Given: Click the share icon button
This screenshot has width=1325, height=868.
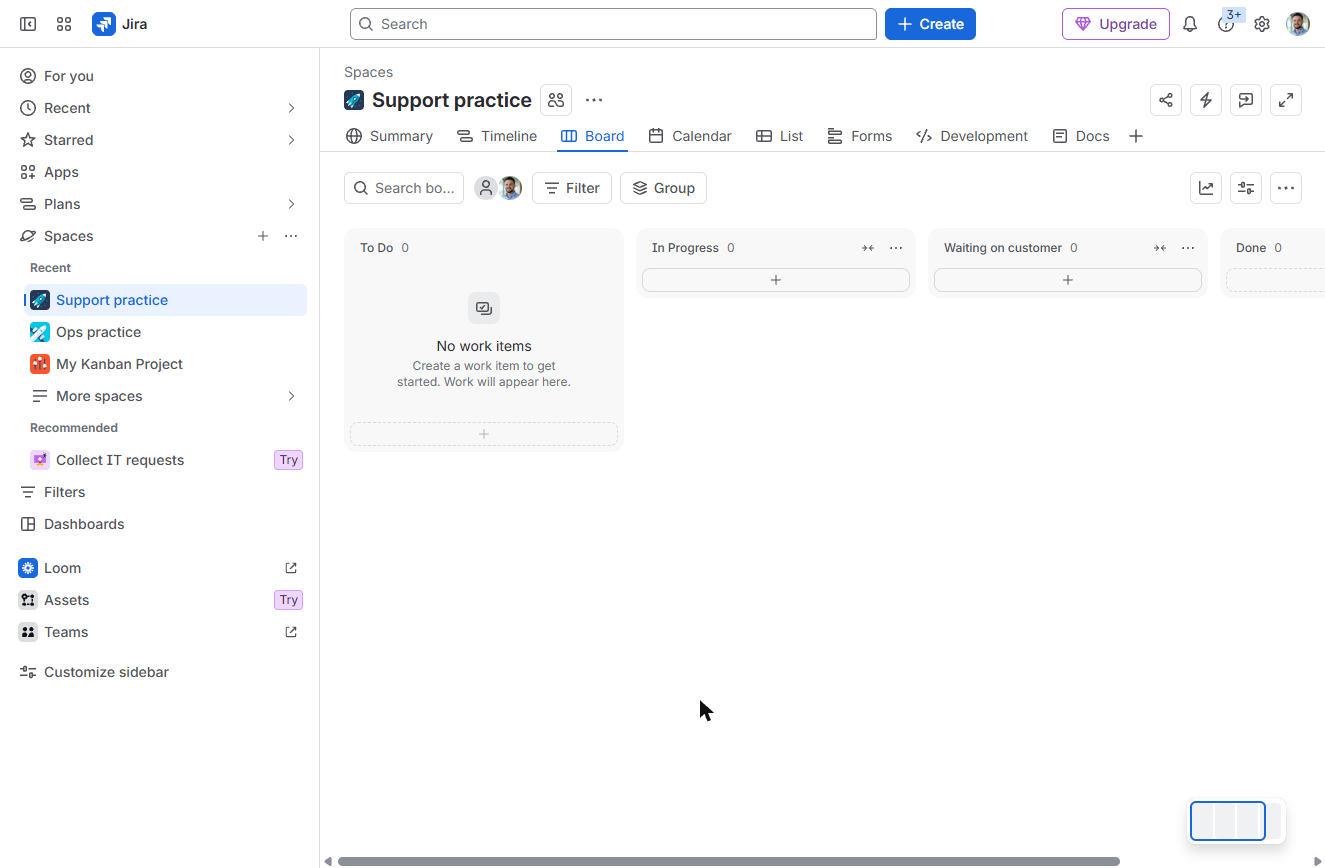Looking at the screenshot, I should 1166,100.
